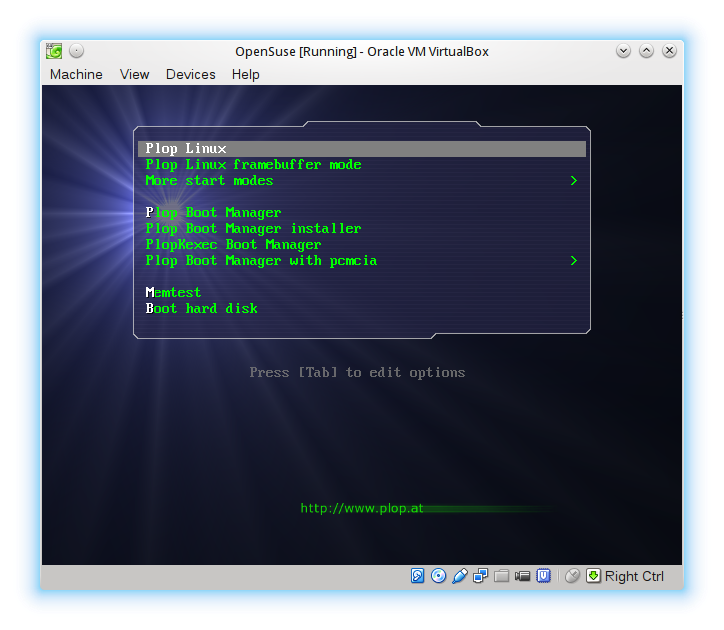Click the Right Ctrl host key label

pos(634,576)
